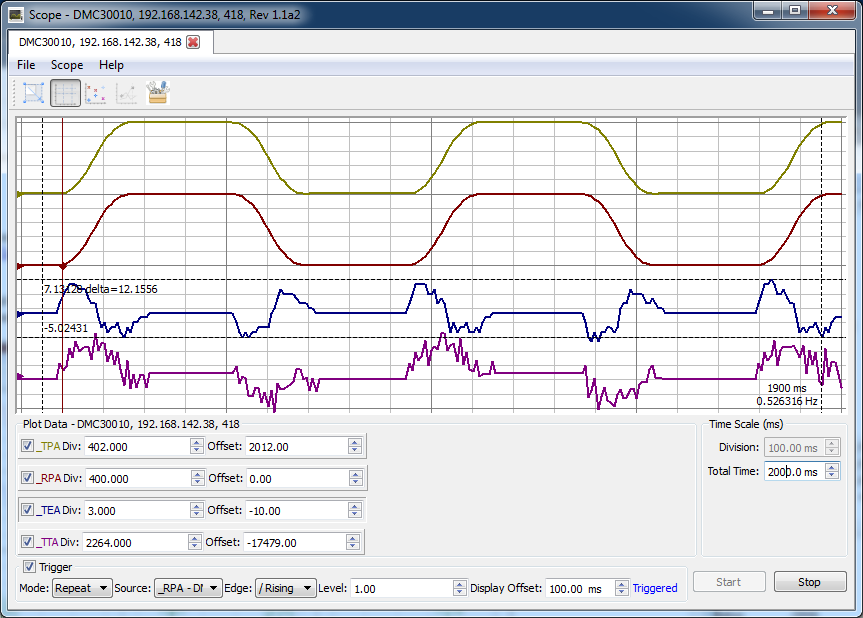Screen dimensions: 863x618
Task: Click the purple _TTA trace marker at plot left edge
Action: pos(20,376)
